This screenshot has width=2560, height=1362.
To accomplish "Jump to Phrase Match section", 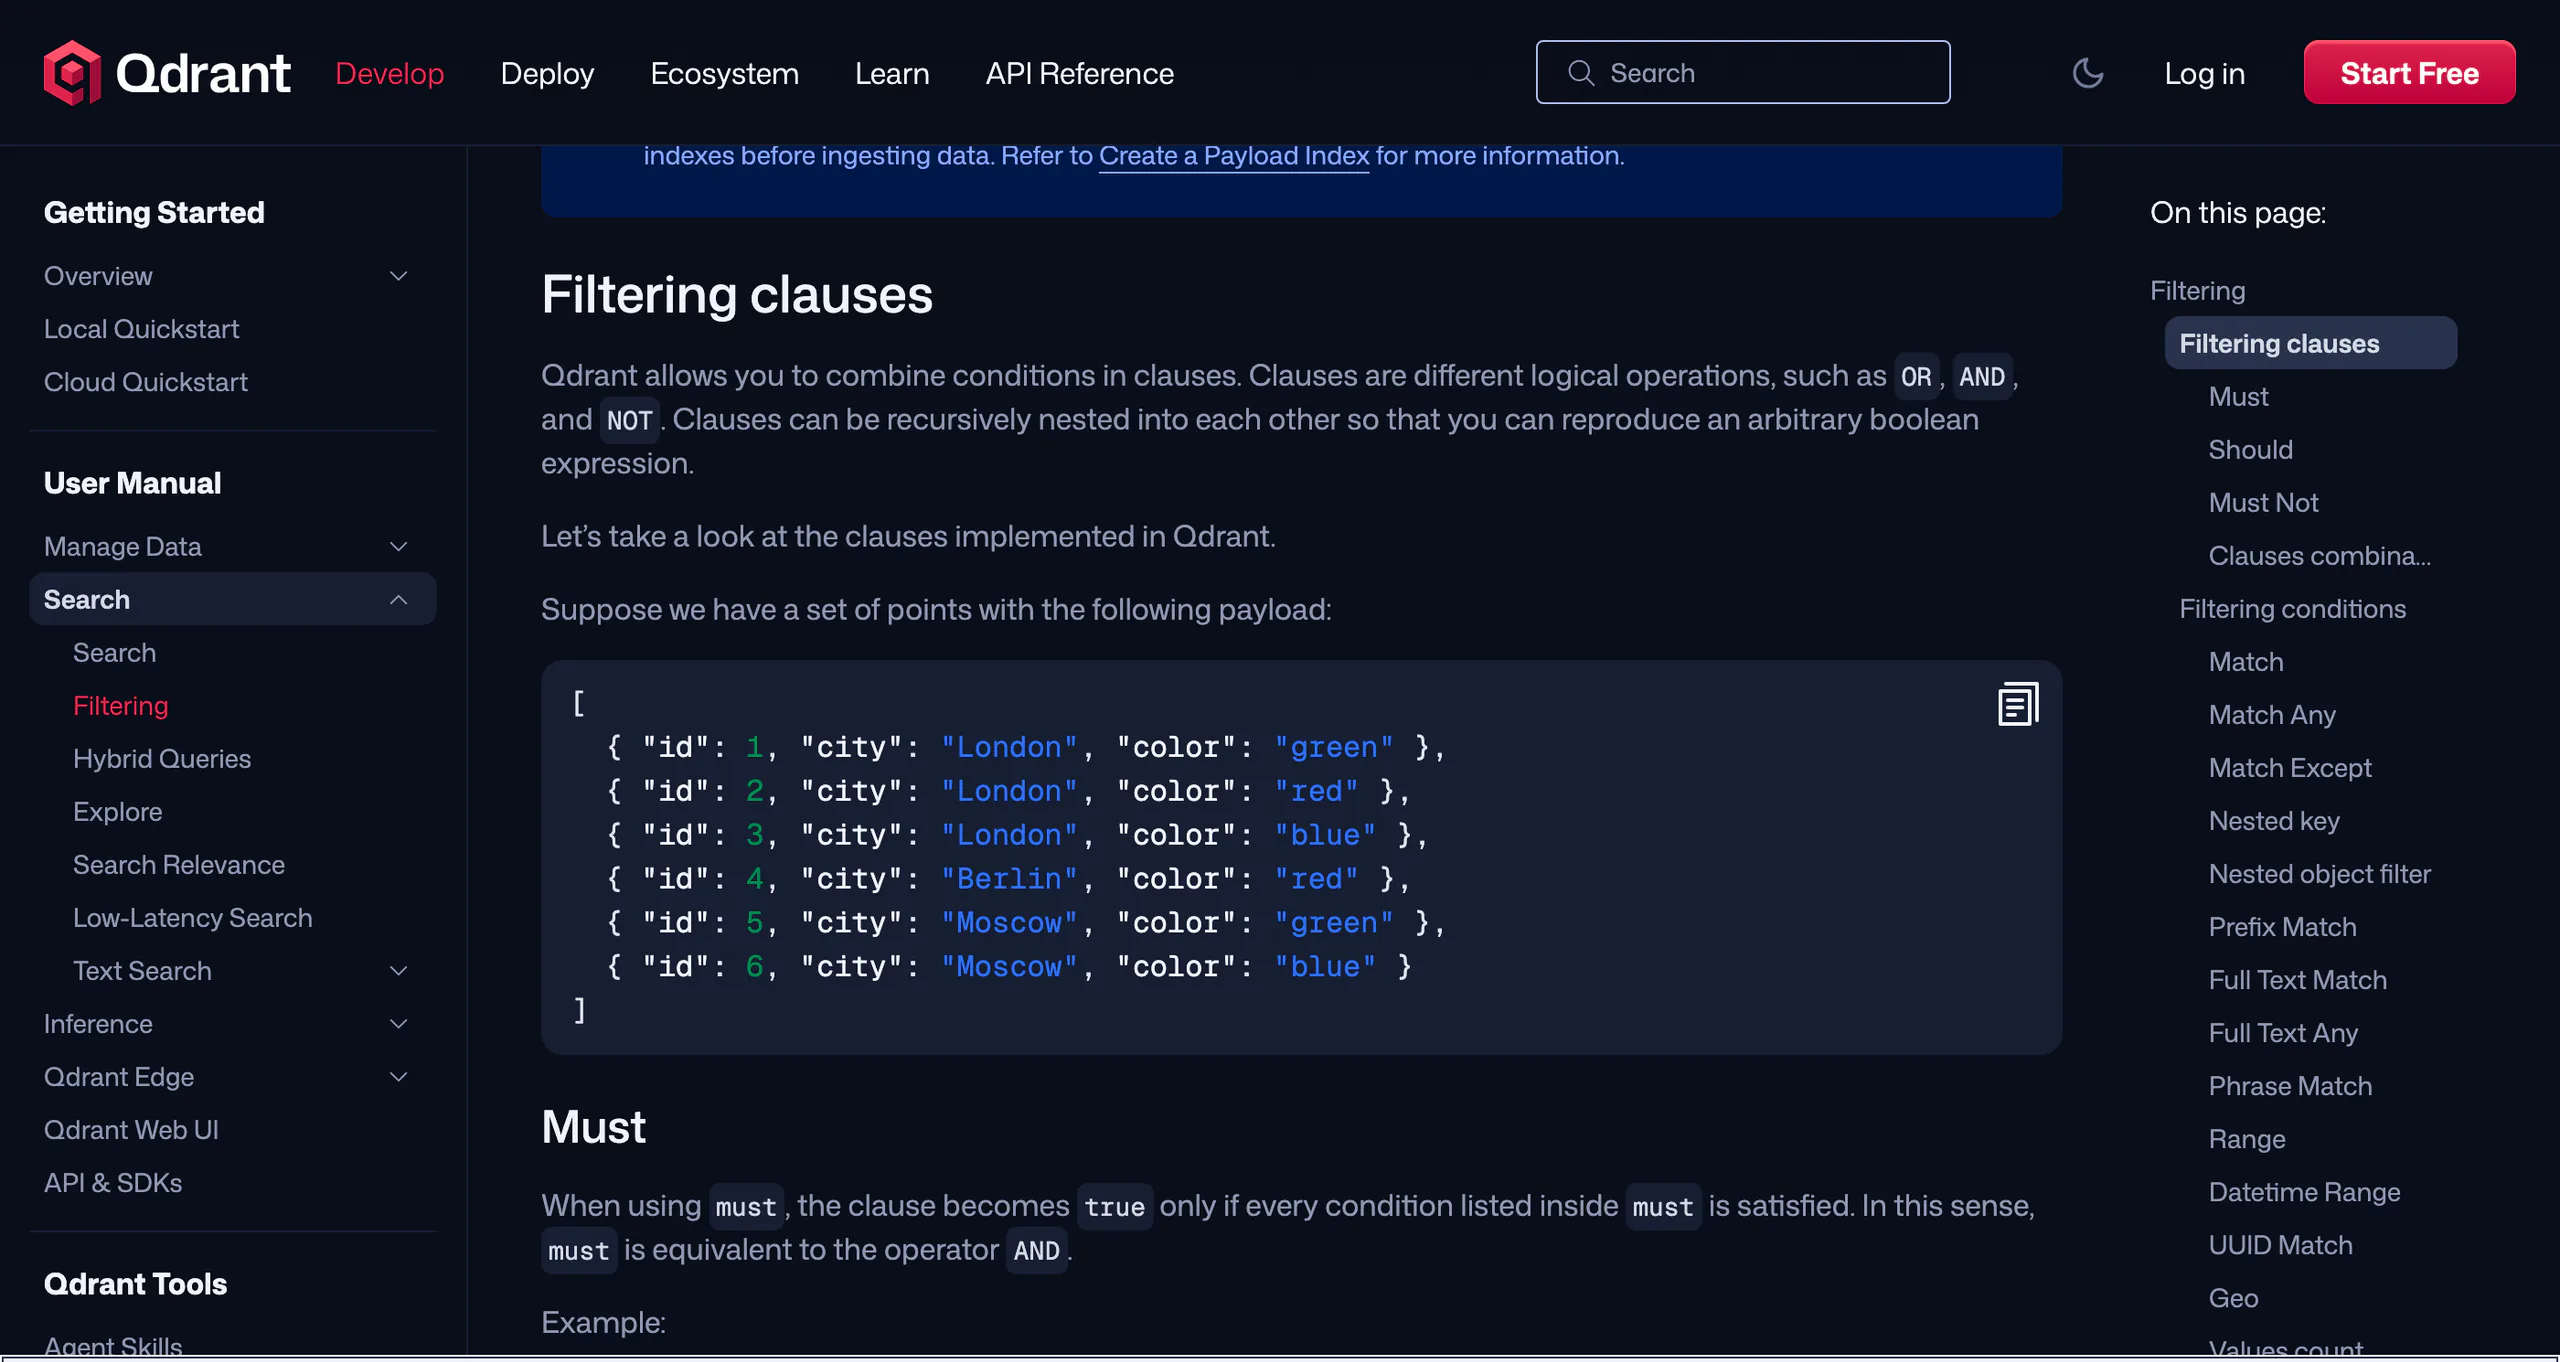I will coord(2290,1086).
